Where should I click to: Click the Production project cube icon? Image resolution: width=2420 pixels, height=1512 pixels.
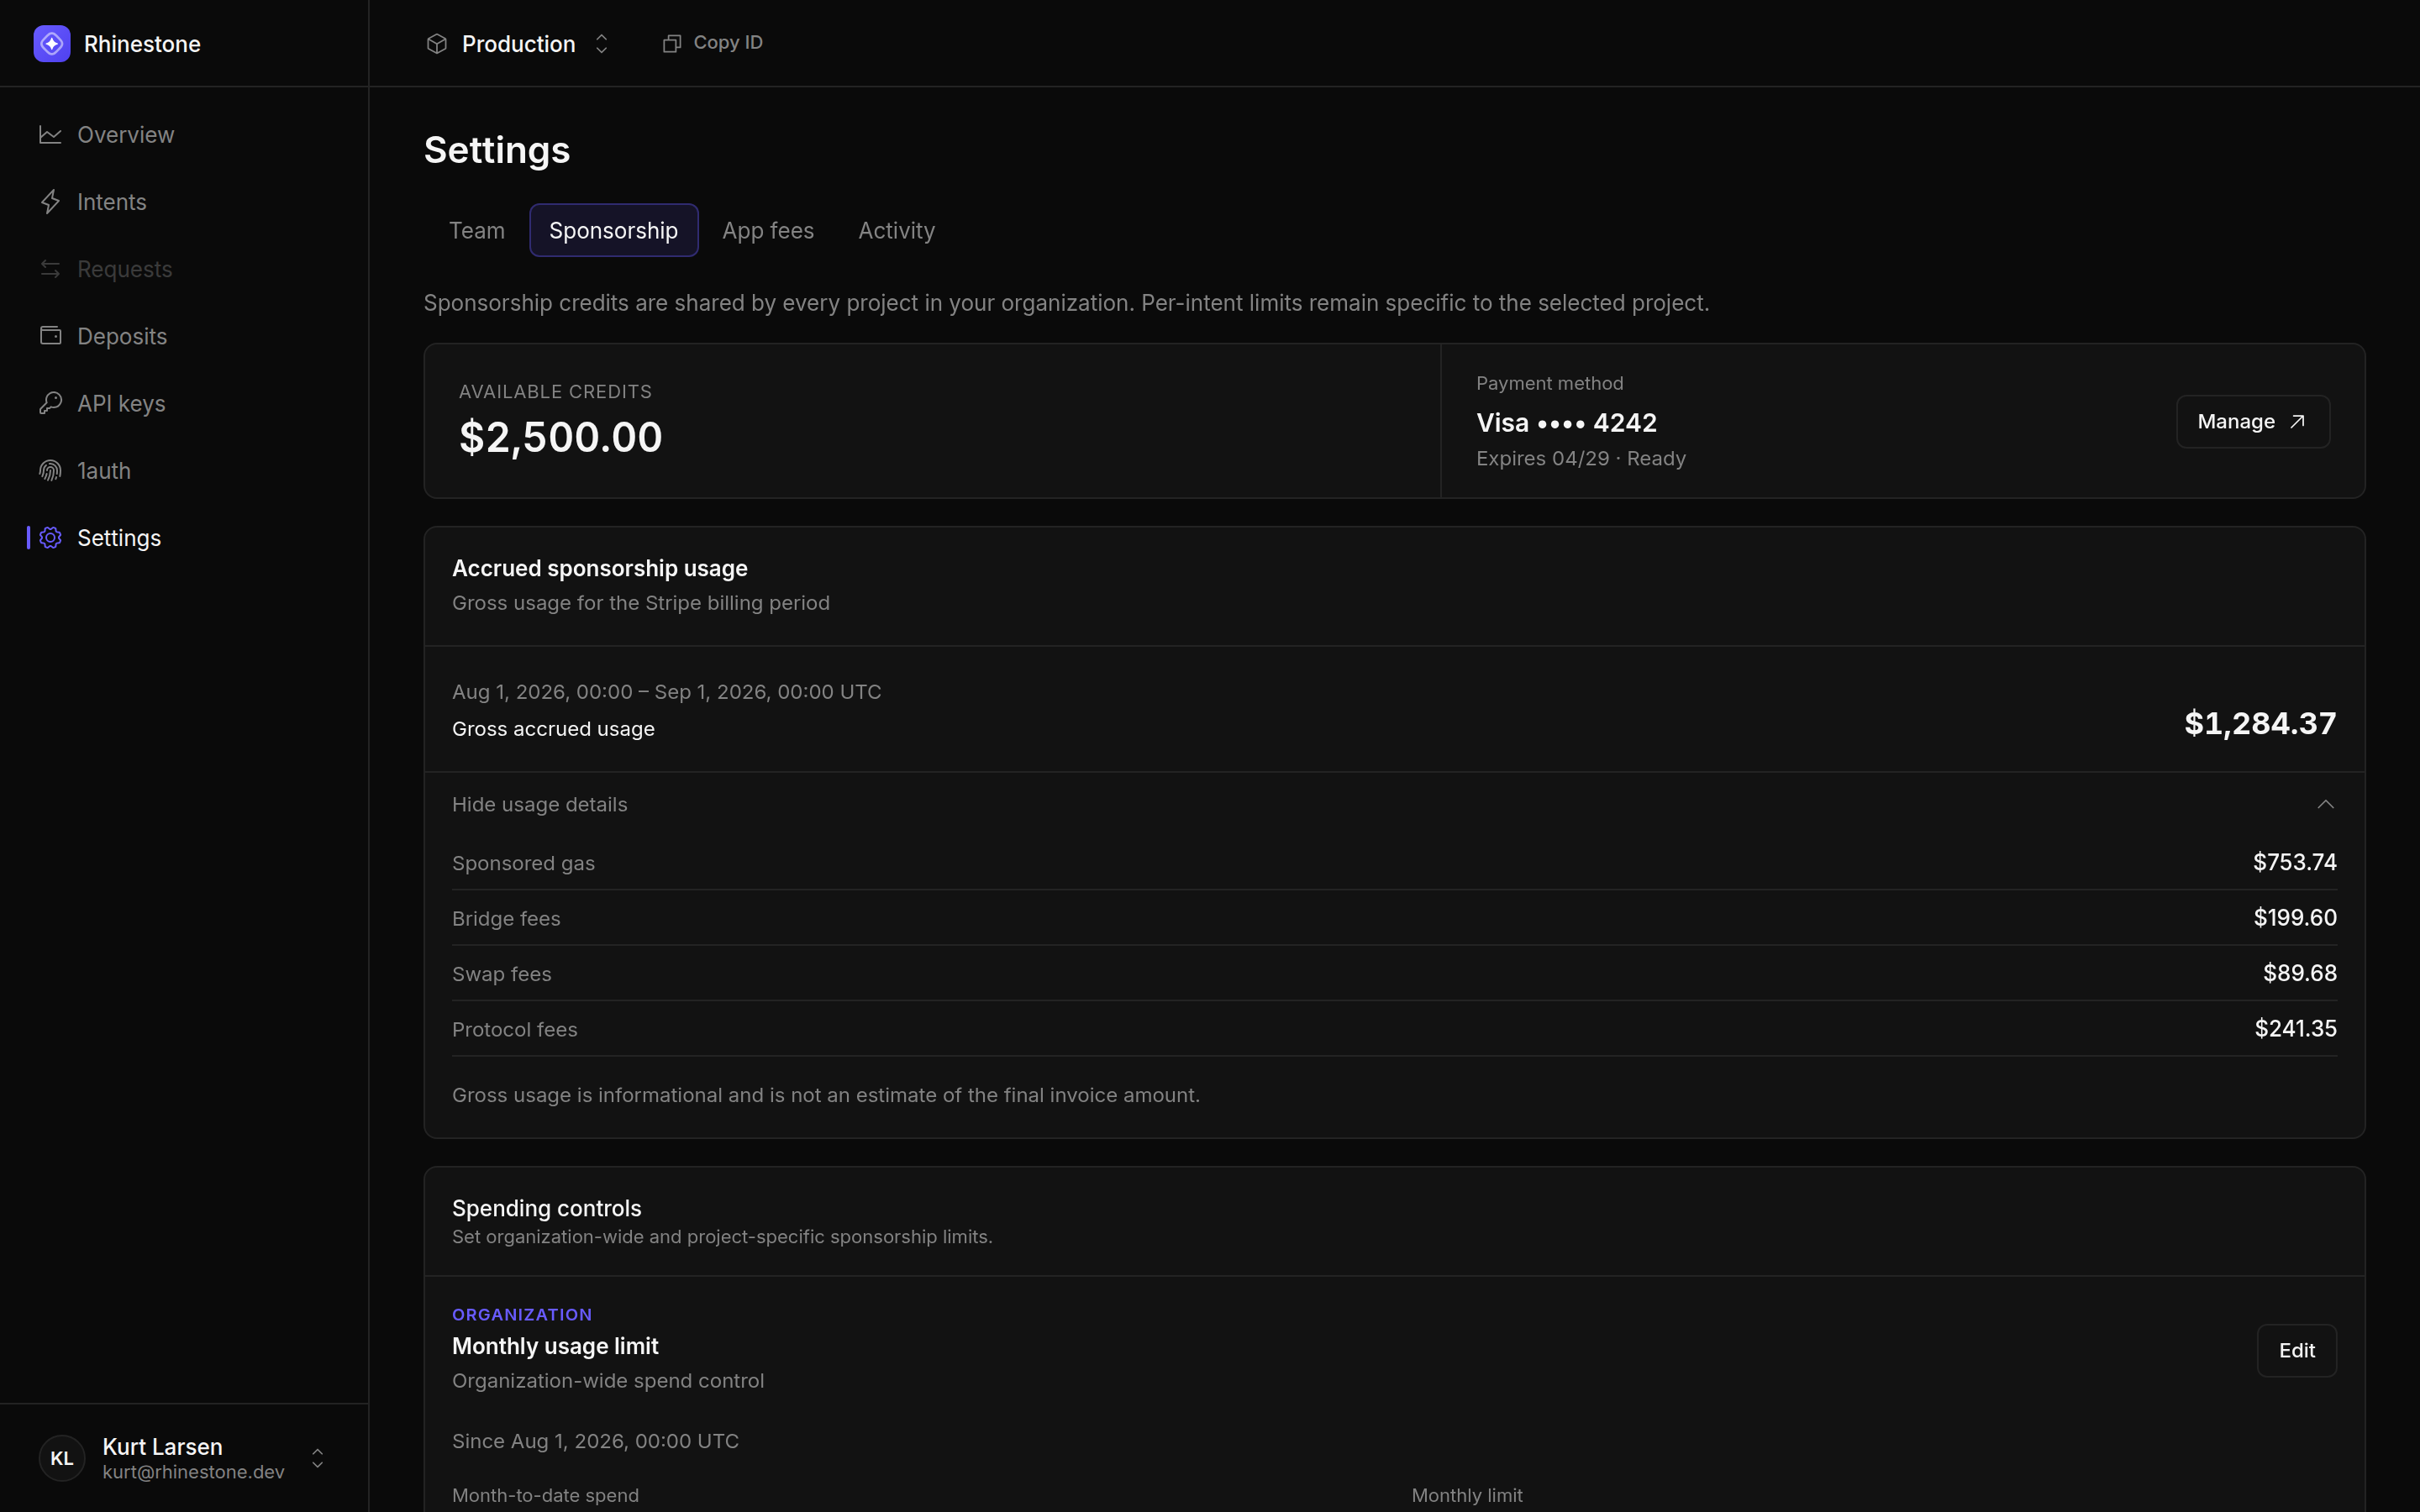pyautogui.click(x=436, y=43)
